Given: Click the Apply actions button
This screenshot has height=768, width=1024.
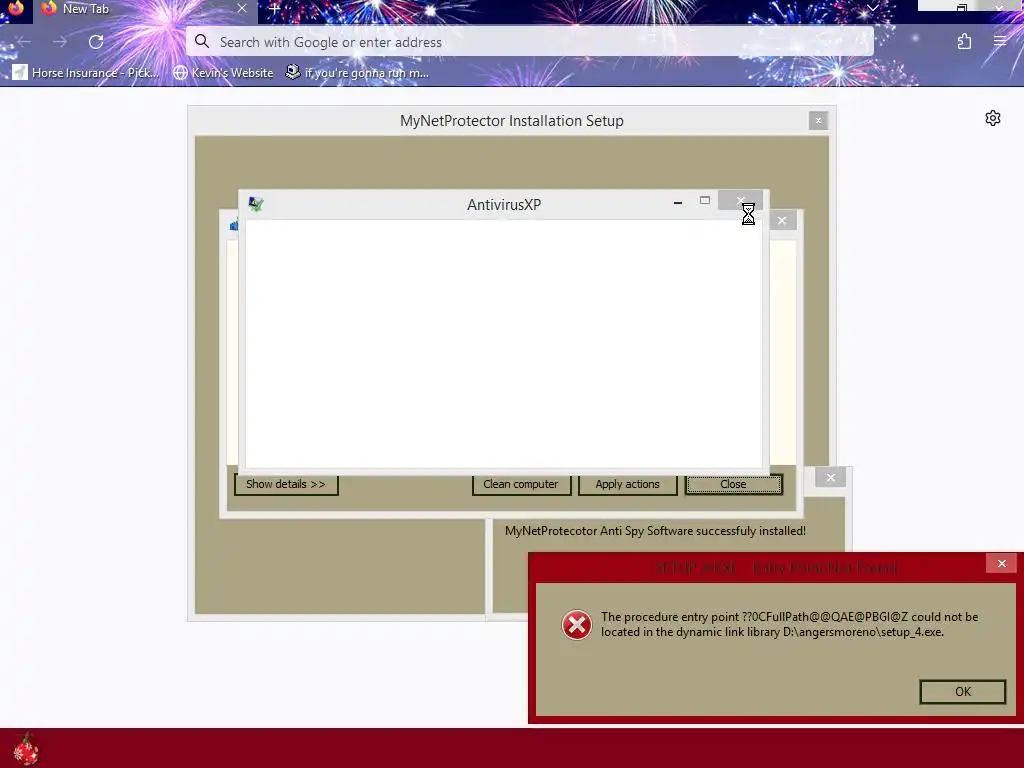Looking at the screenshot, I should tap(628, 484).
